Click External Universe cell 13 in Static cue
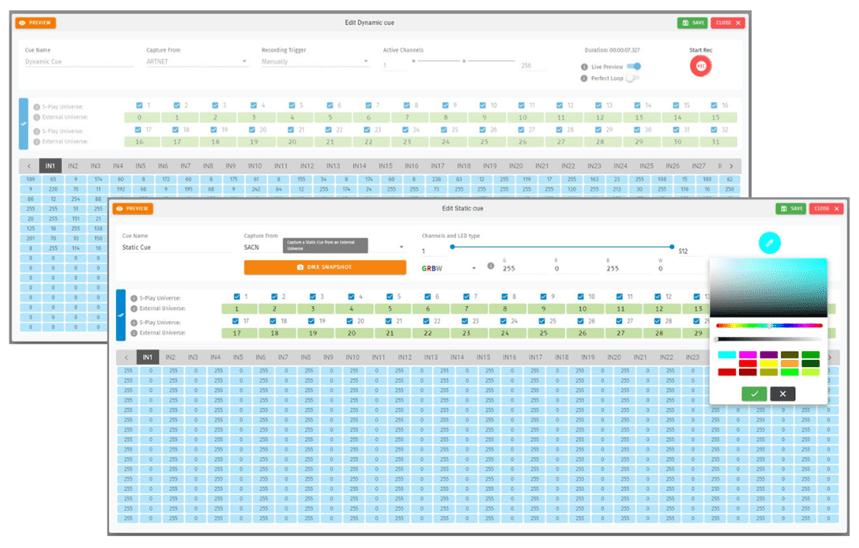The height and width of the screenshot is (548, 859). click(697, 309)
